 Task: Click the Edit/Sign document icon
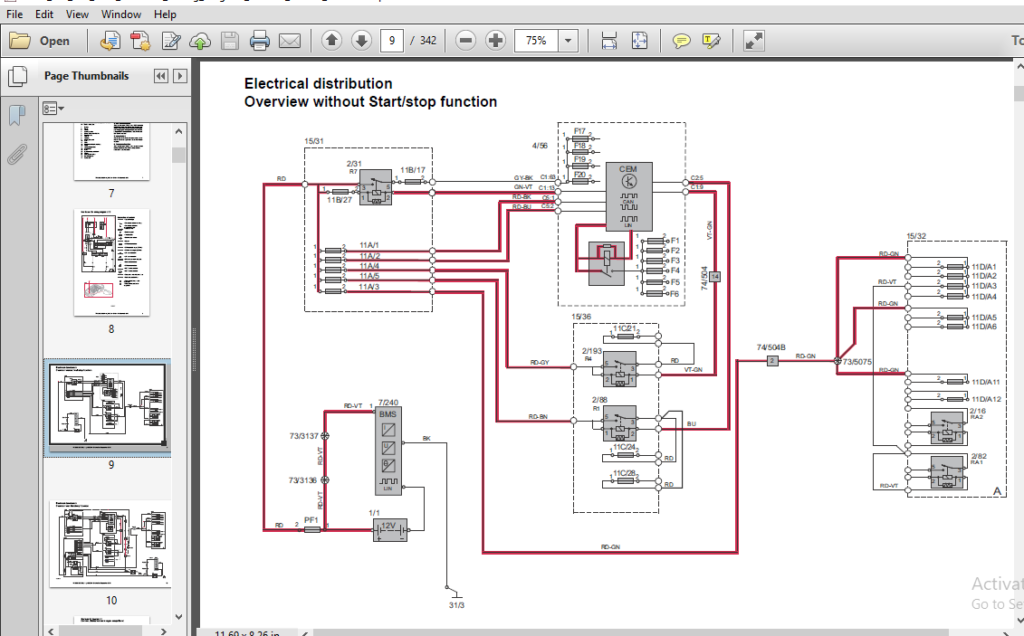pos(170,41)
